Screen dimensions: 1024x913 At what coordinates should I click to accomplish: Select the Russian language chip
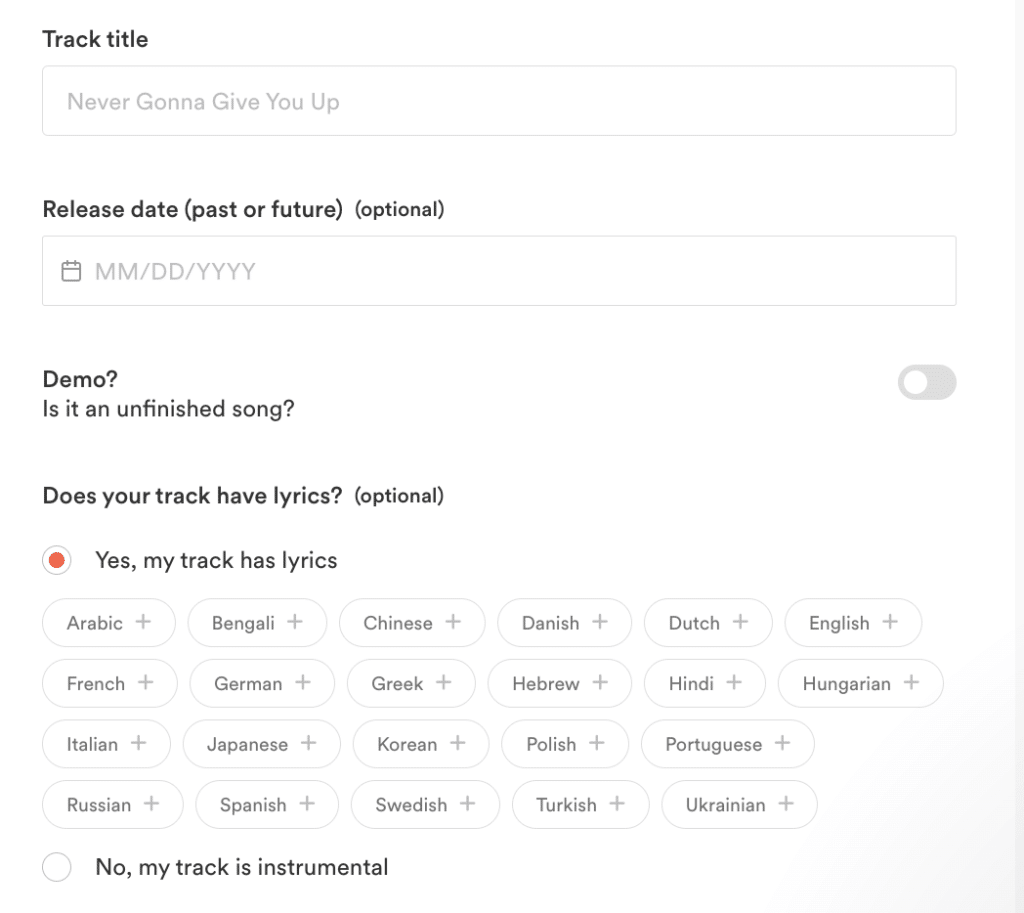tap(112, 805)
